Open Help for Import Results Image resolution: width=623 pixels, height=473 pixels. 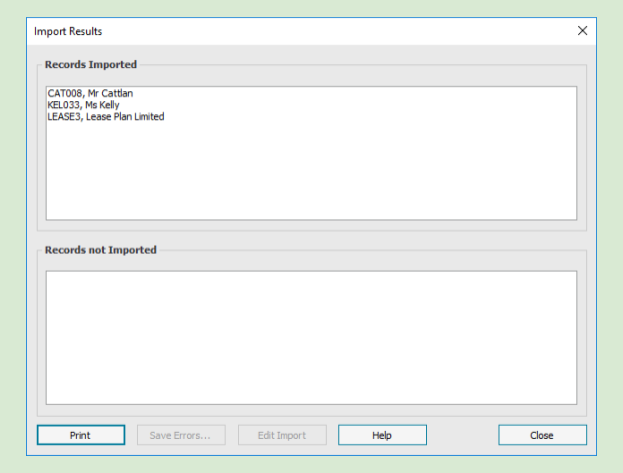tap(382, 435)
